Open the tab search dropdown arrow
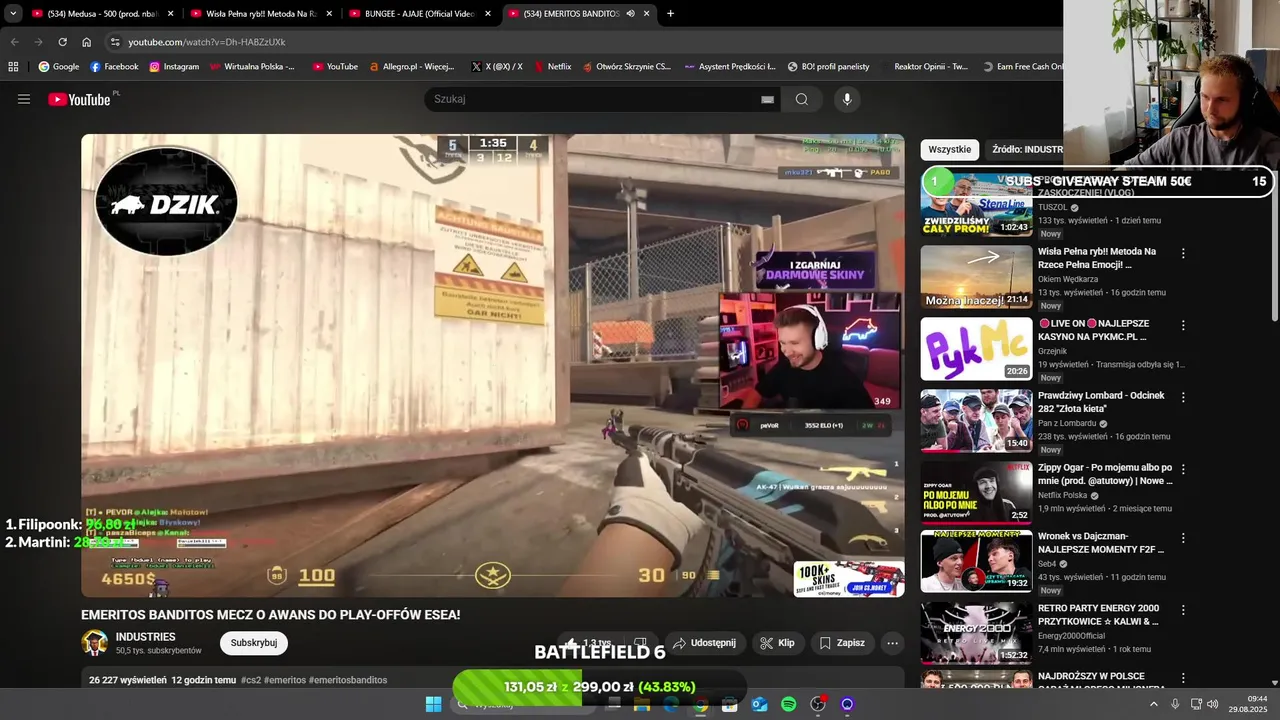The image size is (1280, 720). point(13,14)
